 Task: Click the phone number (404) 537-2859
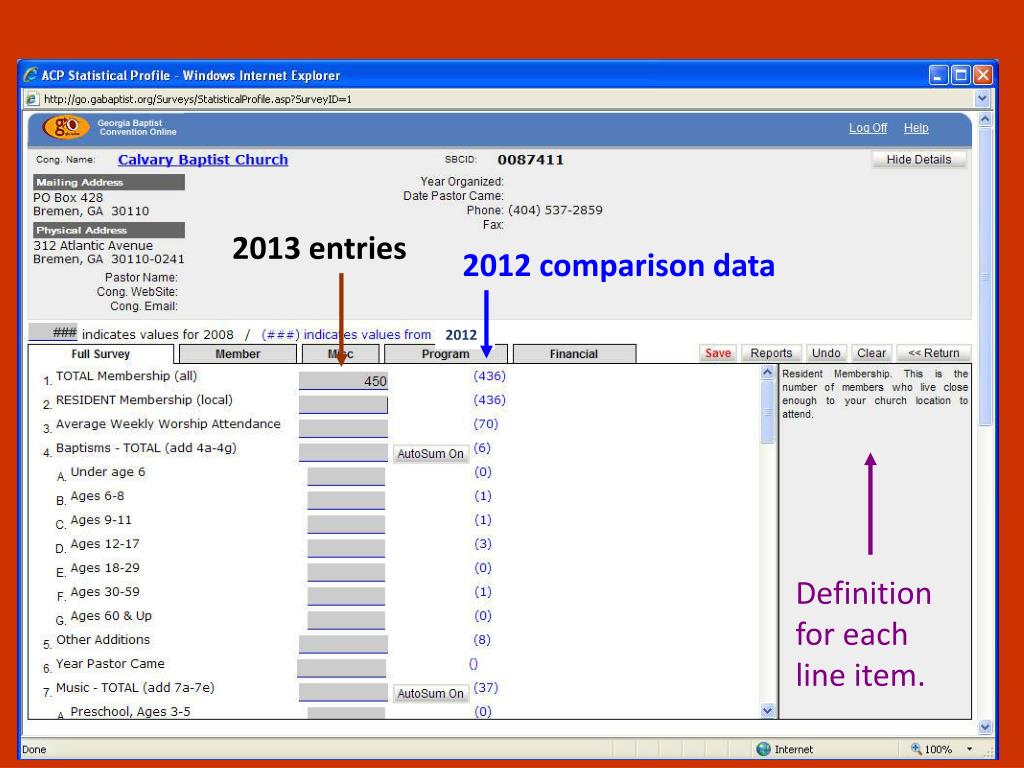555,210
